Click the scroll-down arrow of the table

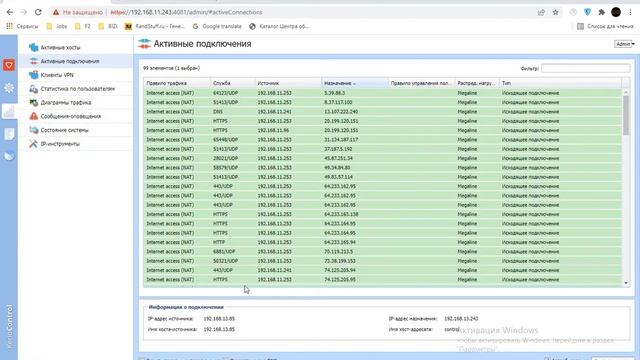pyautogui.click(x=626, y=283)
